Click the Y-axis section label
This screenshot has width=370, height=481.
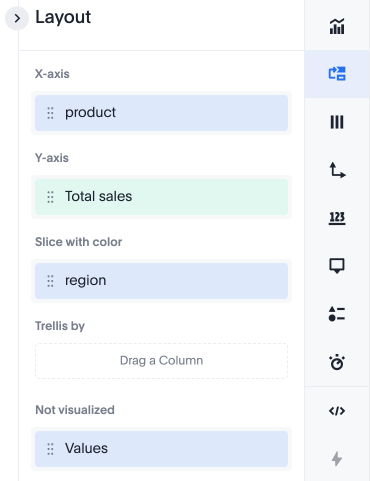(52, 158)
